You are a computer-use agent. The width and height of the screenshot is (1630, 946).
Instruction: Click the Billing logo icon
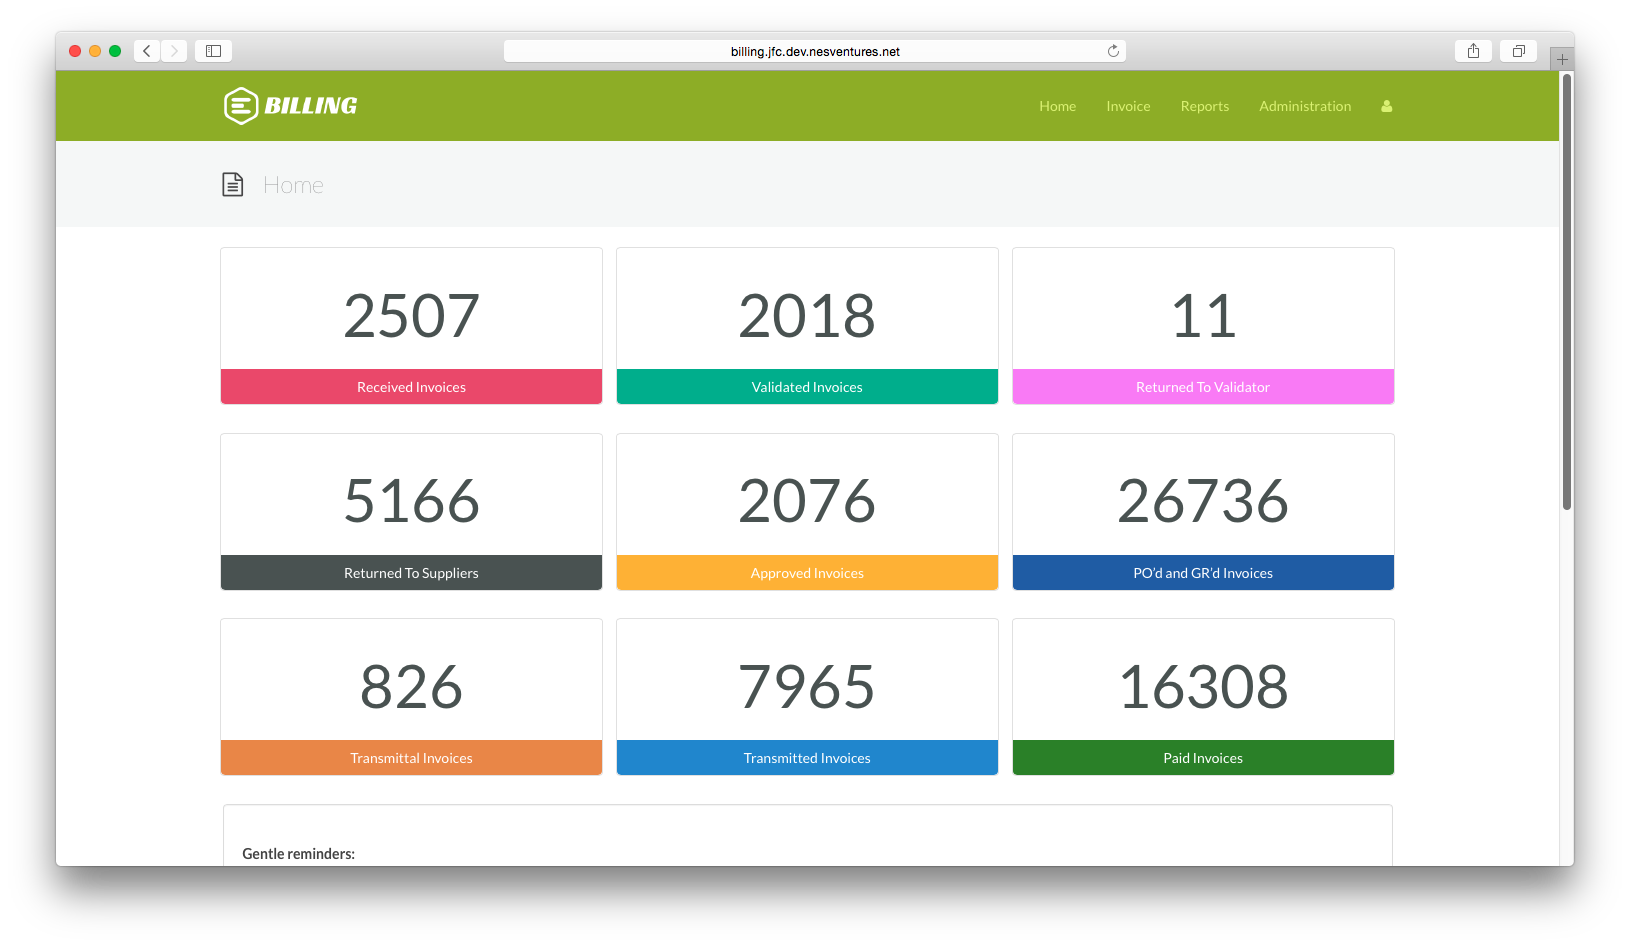(x=239, y=106)
